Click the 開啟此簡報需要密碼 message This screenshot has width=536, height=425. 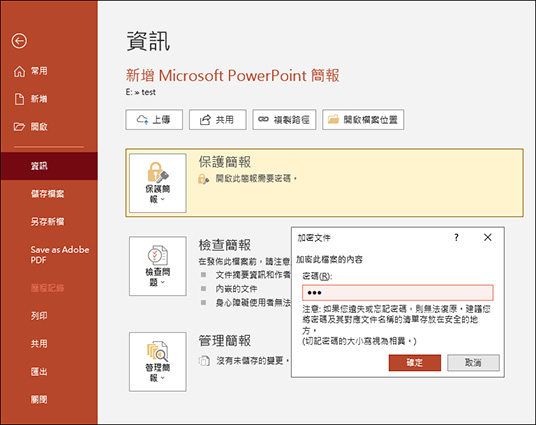tap(256, 178)
